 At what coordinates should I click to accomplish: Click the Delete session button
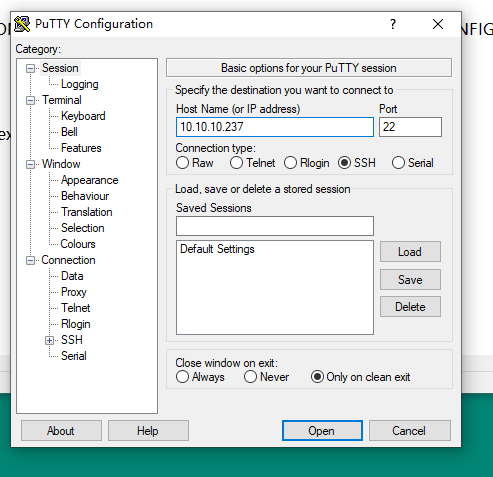(410, 307)
